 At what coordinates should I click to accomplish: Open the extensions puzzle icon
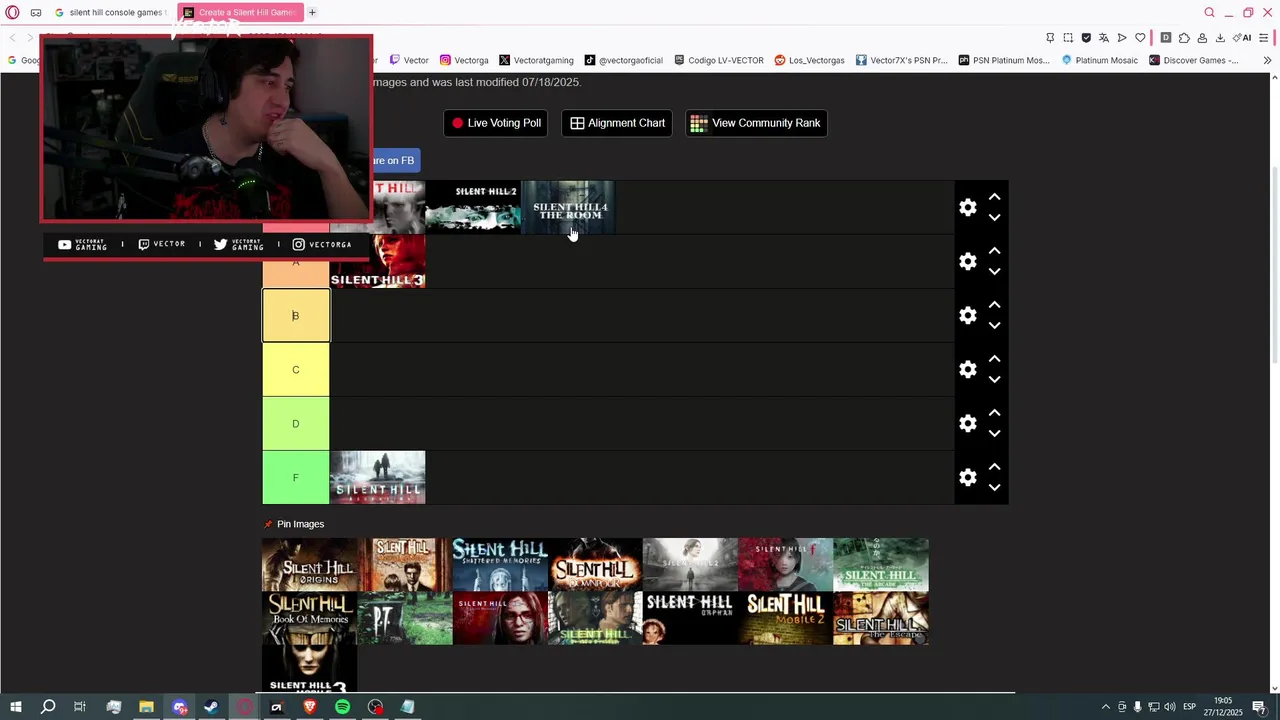click(1184, 38)
